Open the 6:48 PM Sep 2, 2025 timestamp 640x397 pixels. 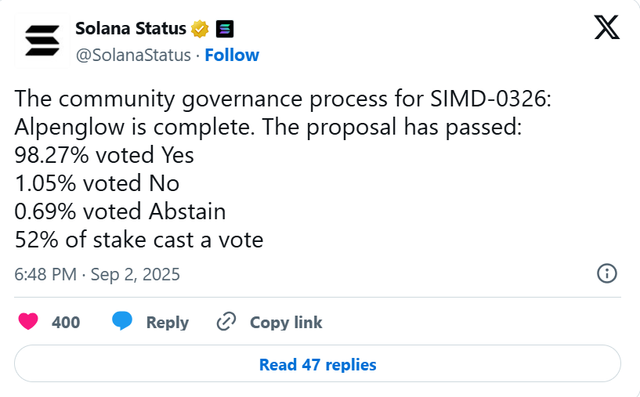click(x=97, y=274)
